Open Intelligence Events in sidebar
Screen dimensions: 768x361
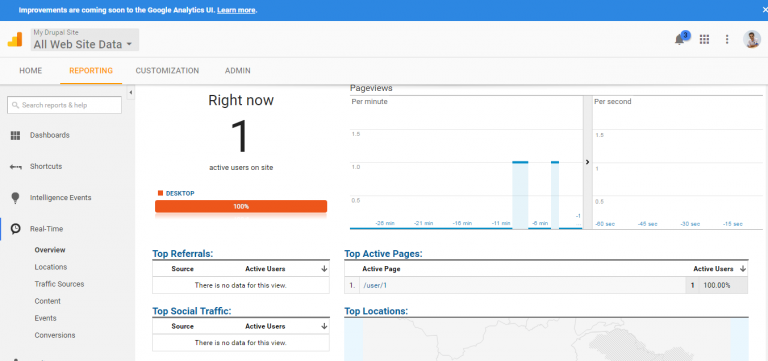[x=61, y=198]
